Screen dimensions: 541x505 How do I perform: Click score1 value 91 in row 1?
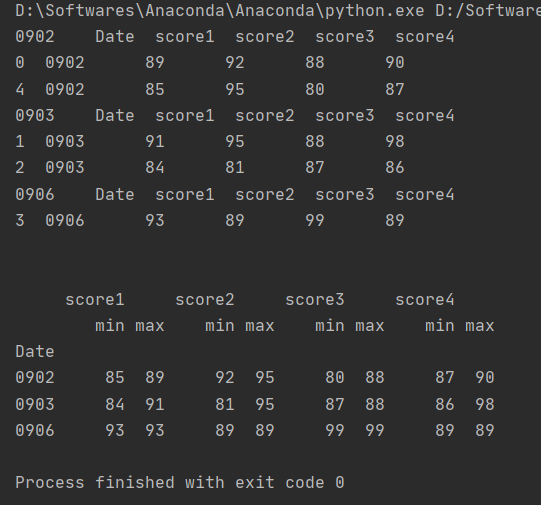155,142
